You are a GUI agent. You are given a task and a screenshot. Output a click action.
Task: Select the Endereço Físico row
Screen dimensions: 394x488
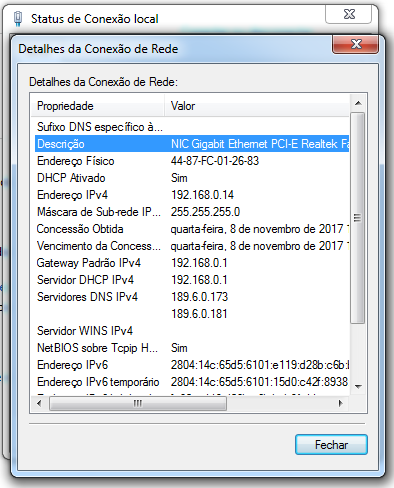(192, 161)
